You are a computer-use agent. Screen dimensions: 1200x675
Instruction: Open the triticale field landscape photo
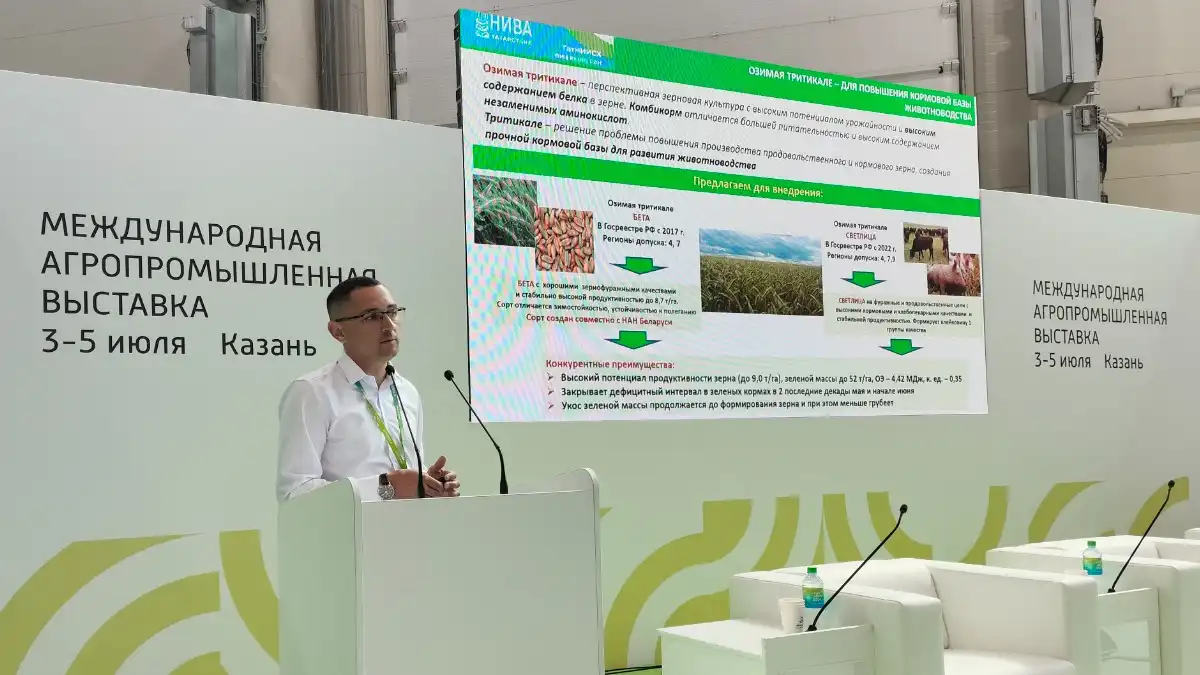761,271
